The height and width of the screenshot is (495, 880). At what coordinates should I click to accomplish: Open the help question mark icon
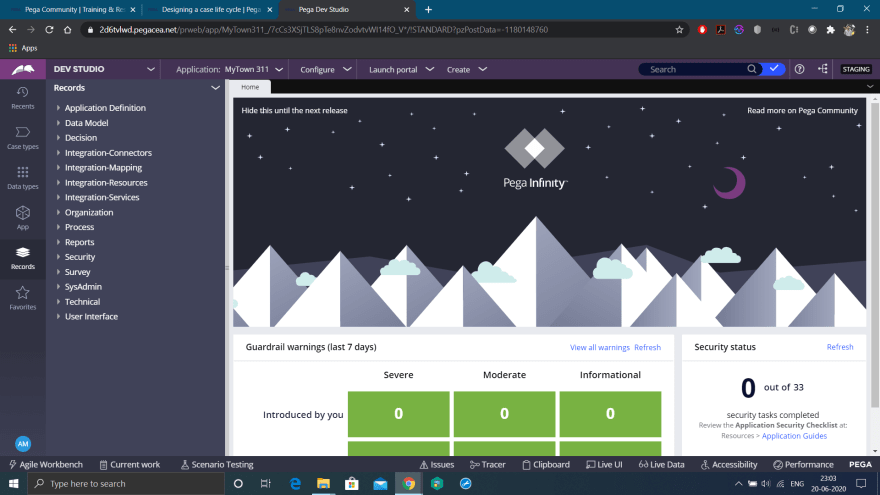[x=799, y=69]
